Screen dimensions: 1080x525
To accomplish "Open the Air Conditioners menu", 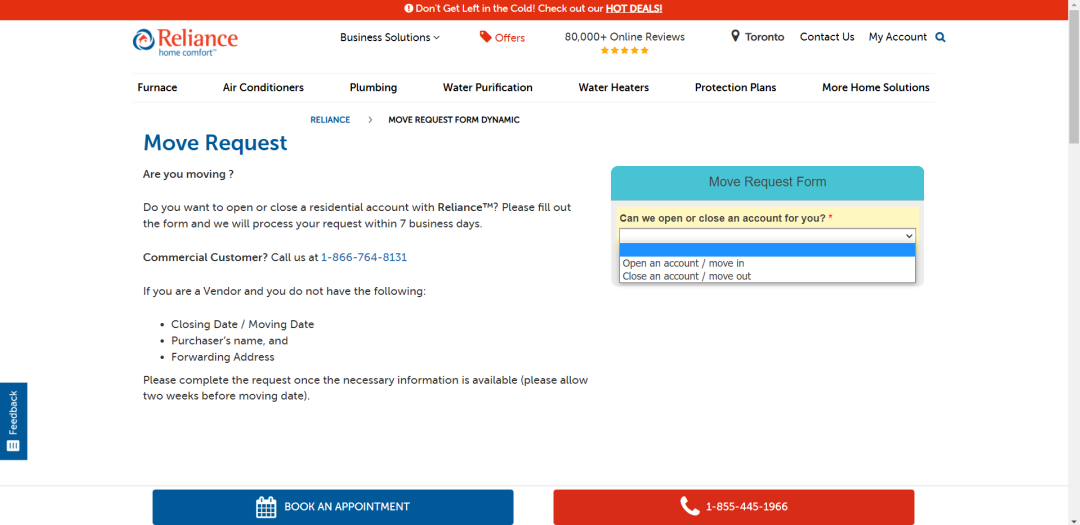I will tap(263, 88).
